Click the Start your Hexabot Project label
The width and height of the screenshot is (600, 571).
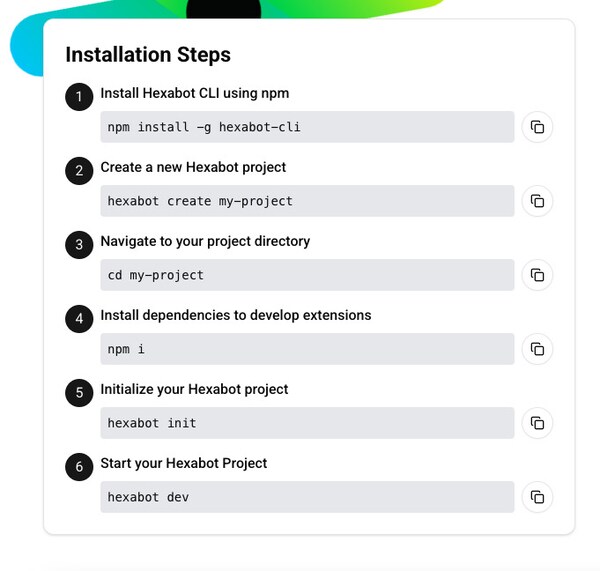coord(184,463)
